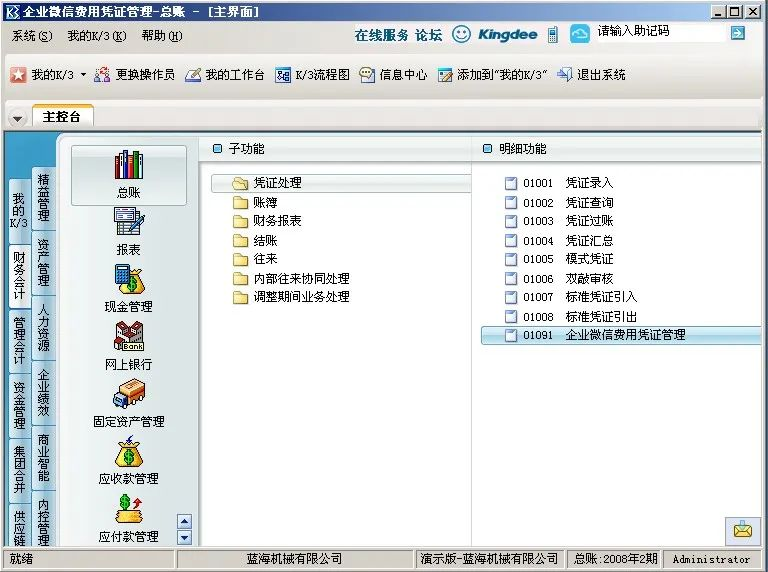Viewport: 768px width, 572px height.
Task: Open 我的工作台 from the toolbar
Action: pyautogui.click(x=224, y=75)
